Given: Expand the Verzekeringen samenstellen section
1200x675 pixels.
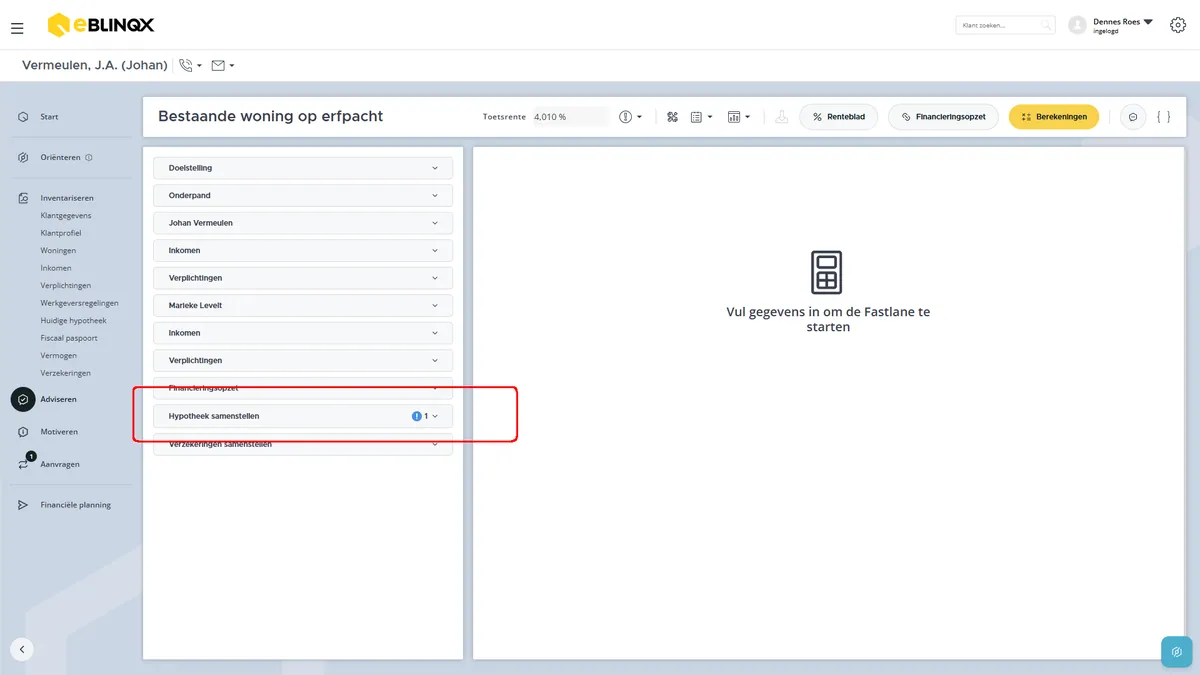Looking at the screenshot, I should click(303, 444).
